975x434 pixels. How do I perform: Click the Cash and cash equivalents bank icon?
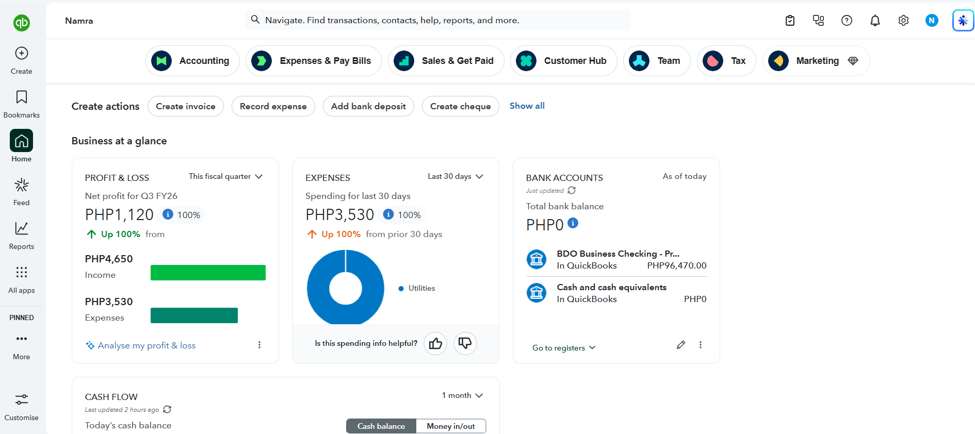(x=536, y=293)
